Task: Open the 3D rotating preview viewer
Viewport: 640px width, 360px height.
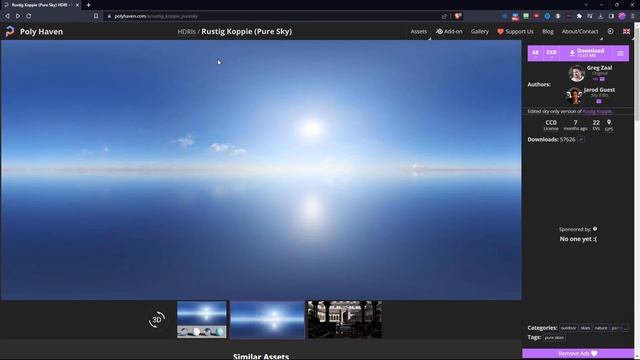Action: tap(157, 320)
